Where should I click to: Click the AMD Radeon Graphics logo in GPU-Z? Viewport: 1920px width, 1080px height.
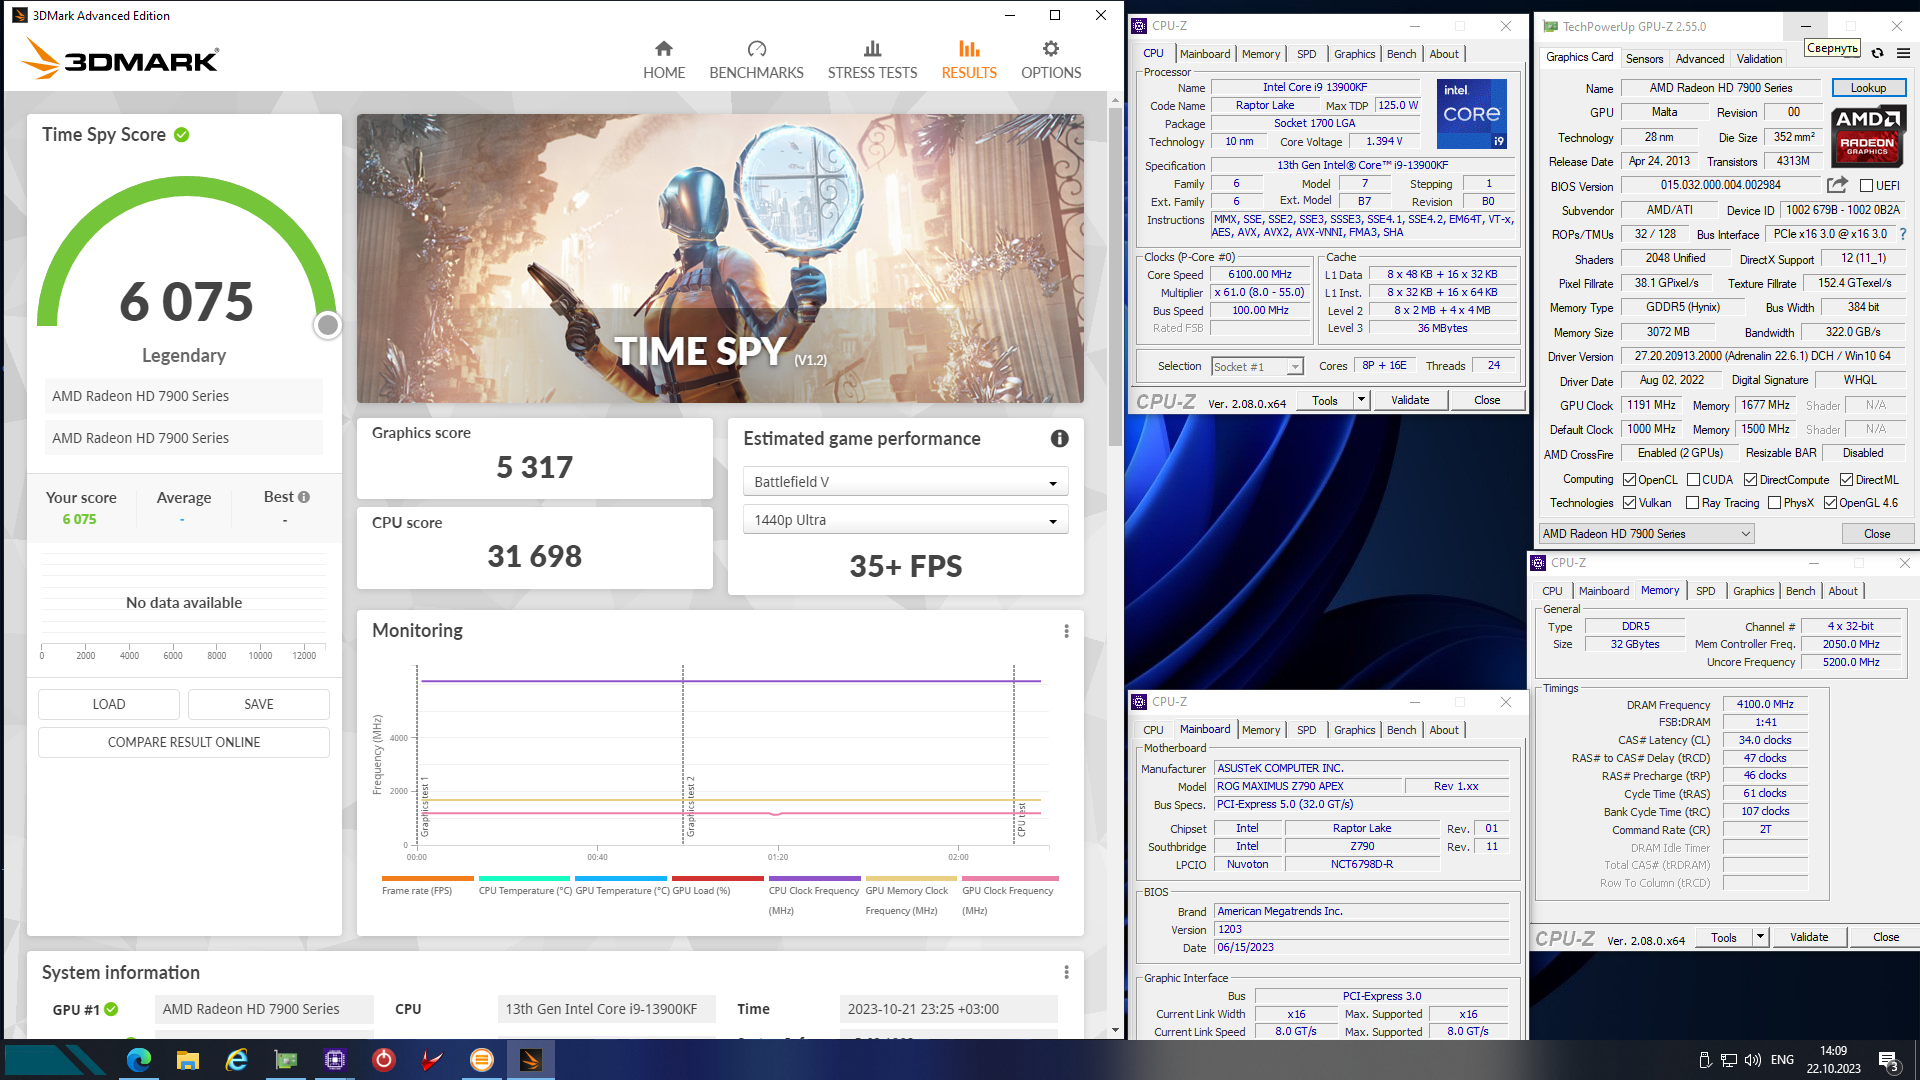coord(1867,136)
